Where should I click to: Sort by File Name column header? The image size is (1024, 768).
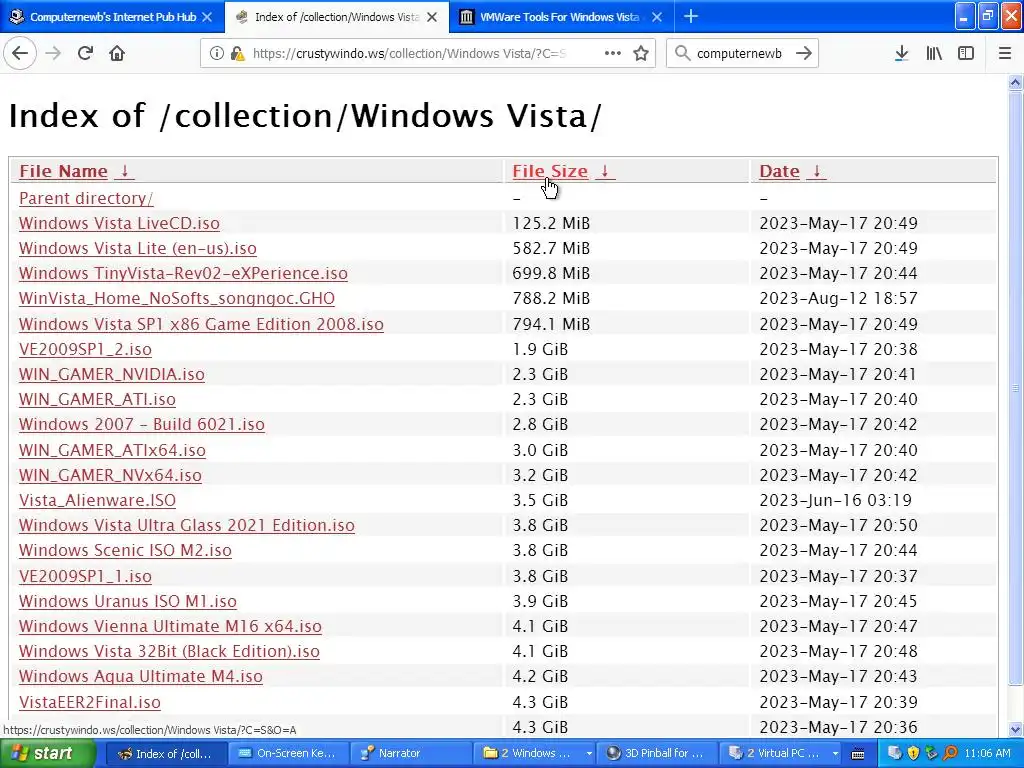tap(63, 171)
